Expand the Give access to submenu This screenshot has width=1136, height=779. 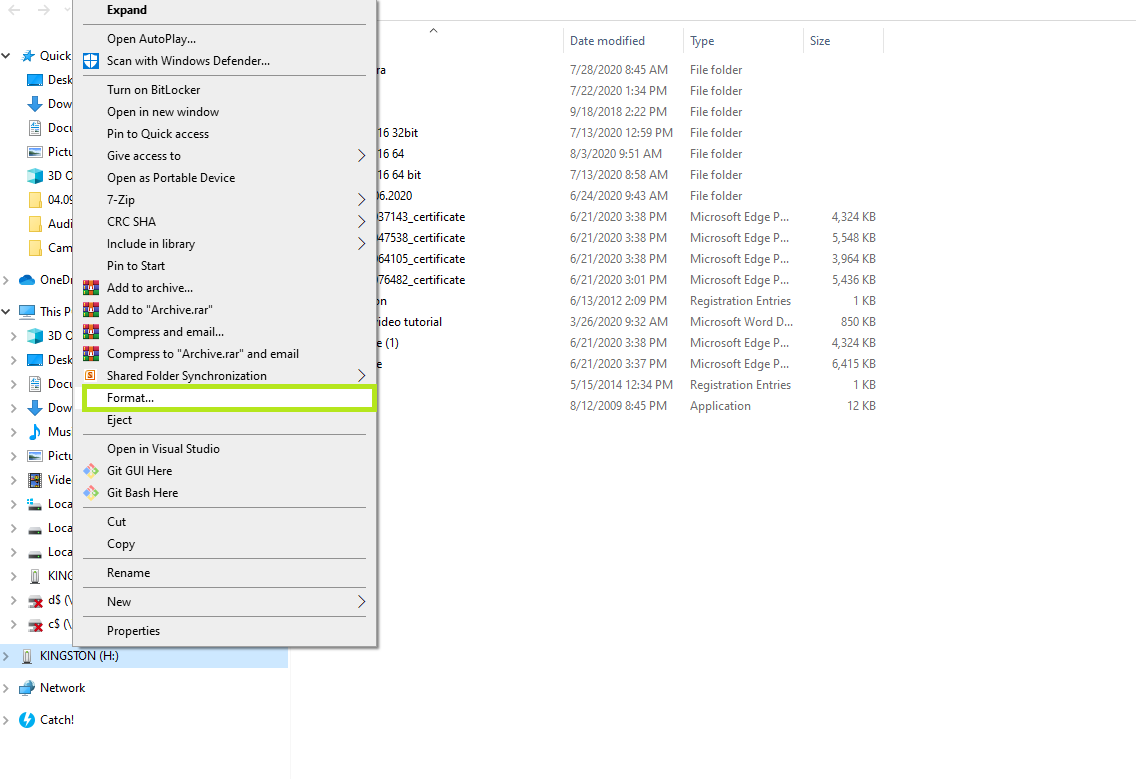[x=362, y=155]
